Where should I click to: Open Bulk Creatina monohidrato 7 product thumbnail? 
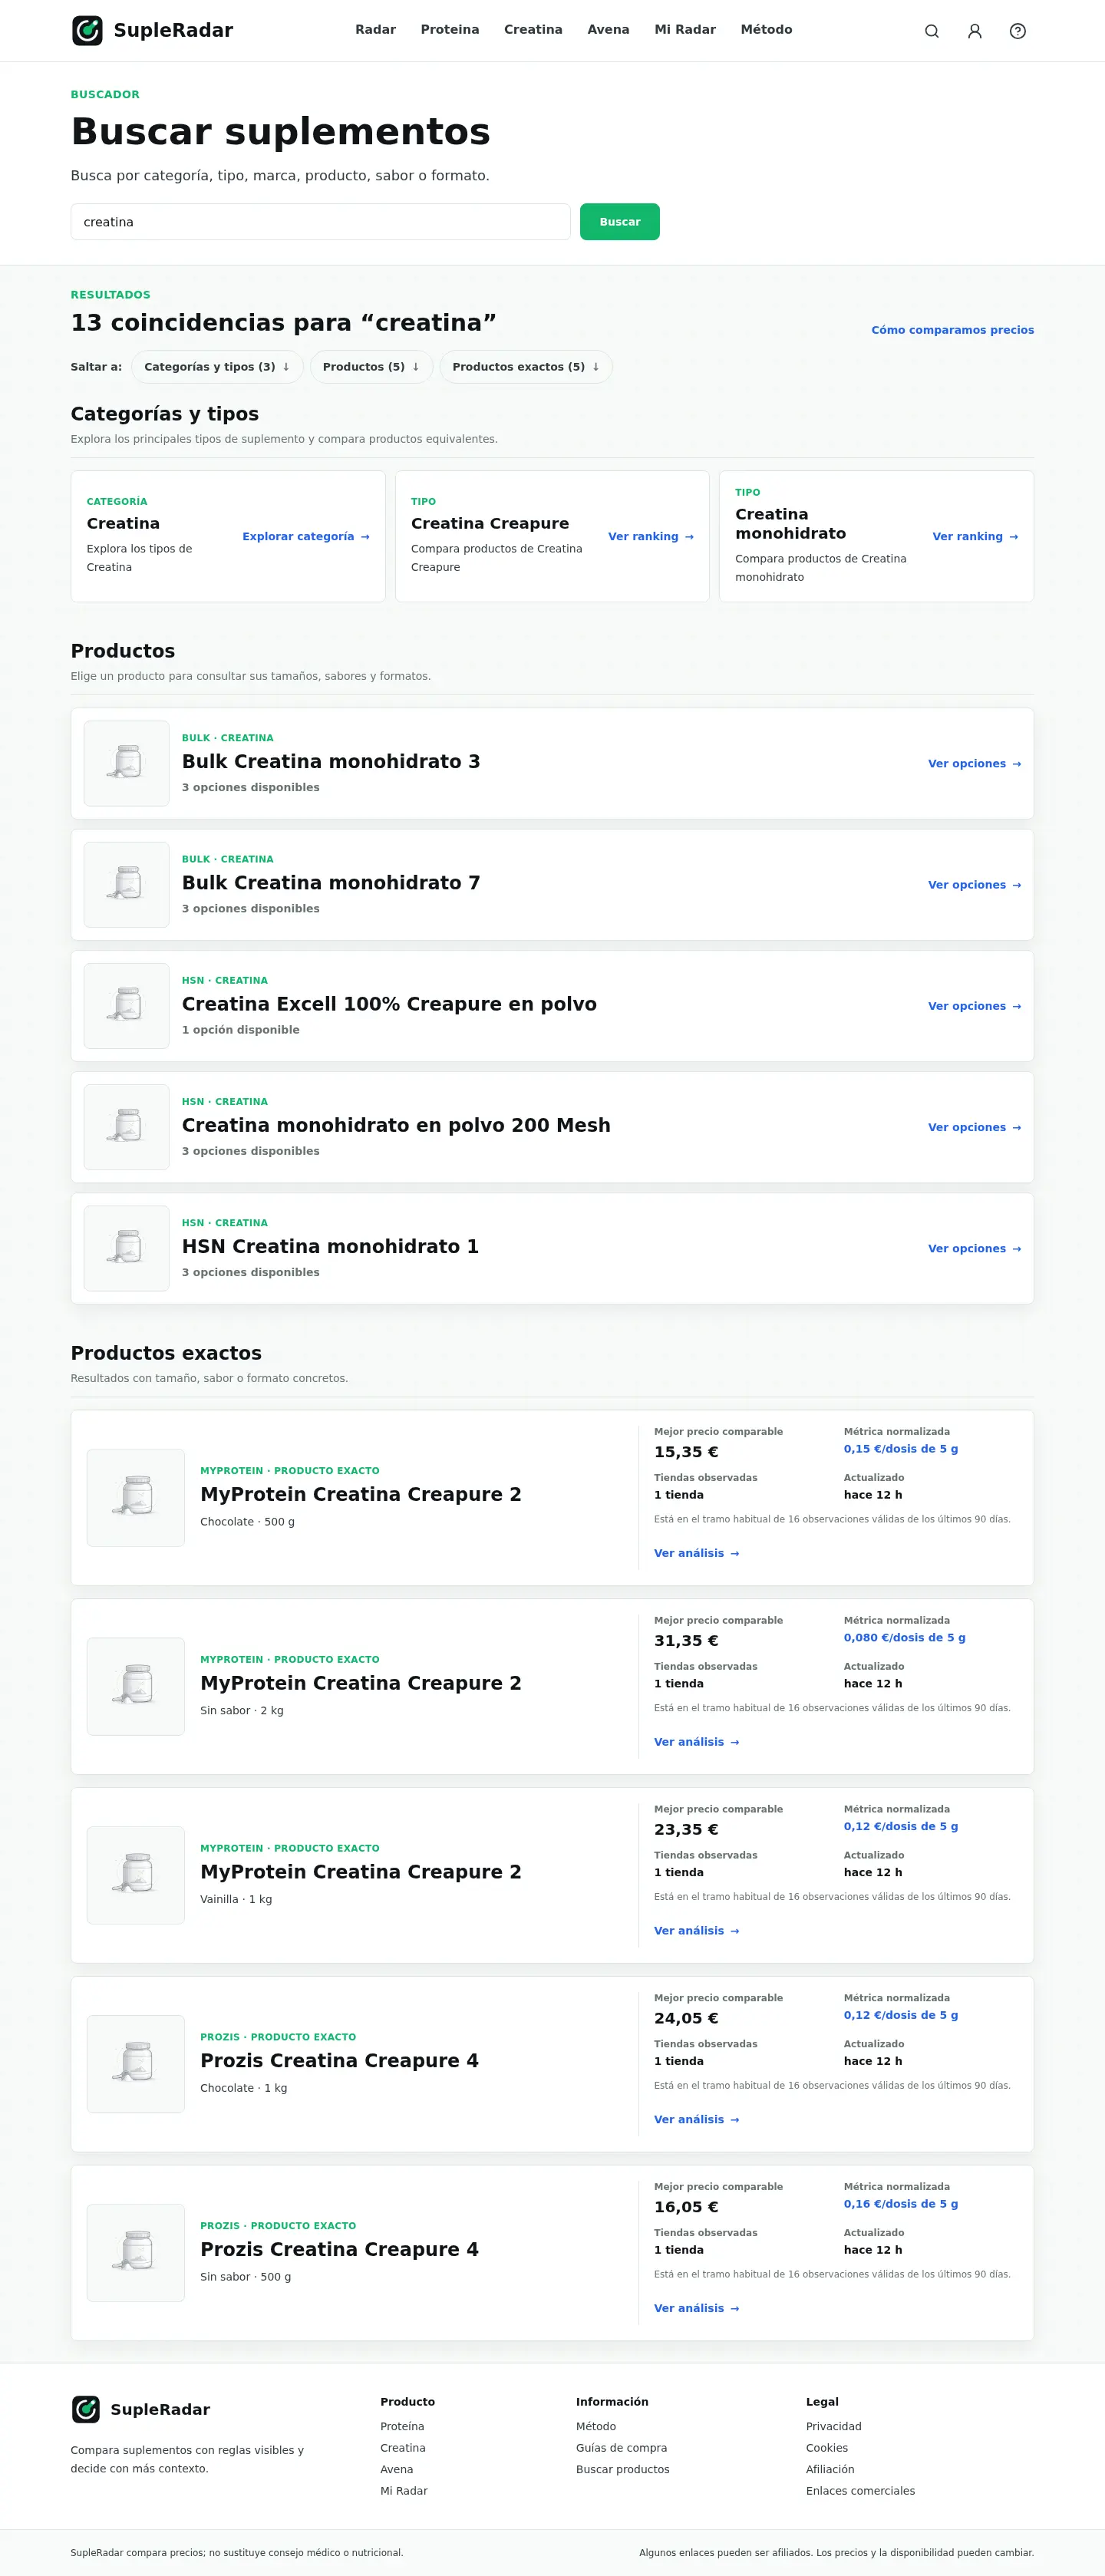(x=126, y=884)
